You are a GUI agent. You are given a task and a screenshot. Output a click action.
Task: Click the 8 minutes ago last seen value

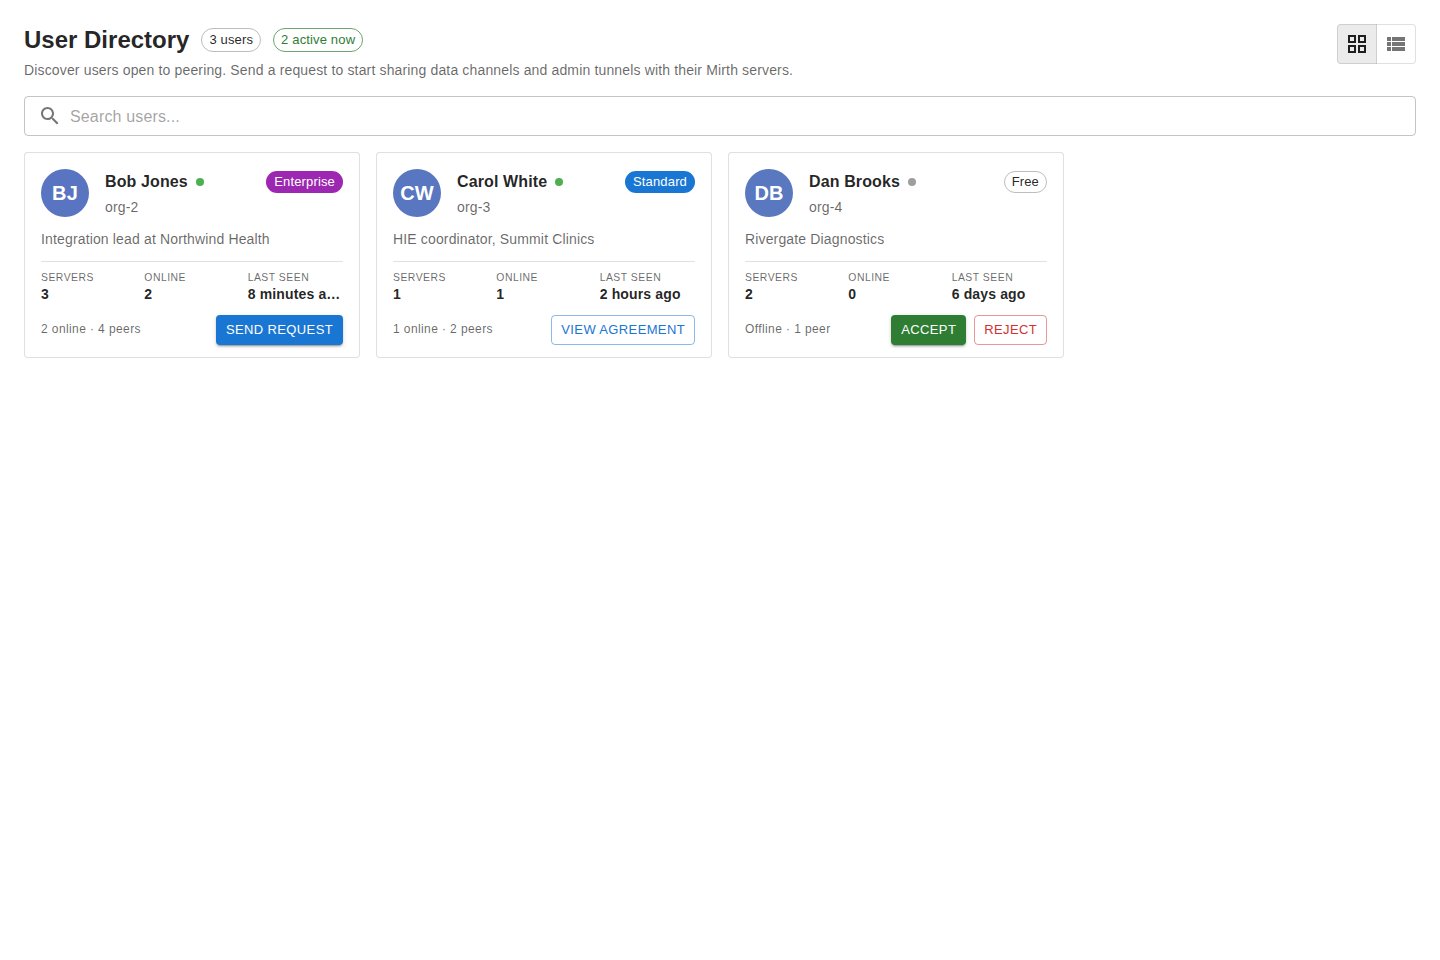pyautogui.click(x=294, y=294)
